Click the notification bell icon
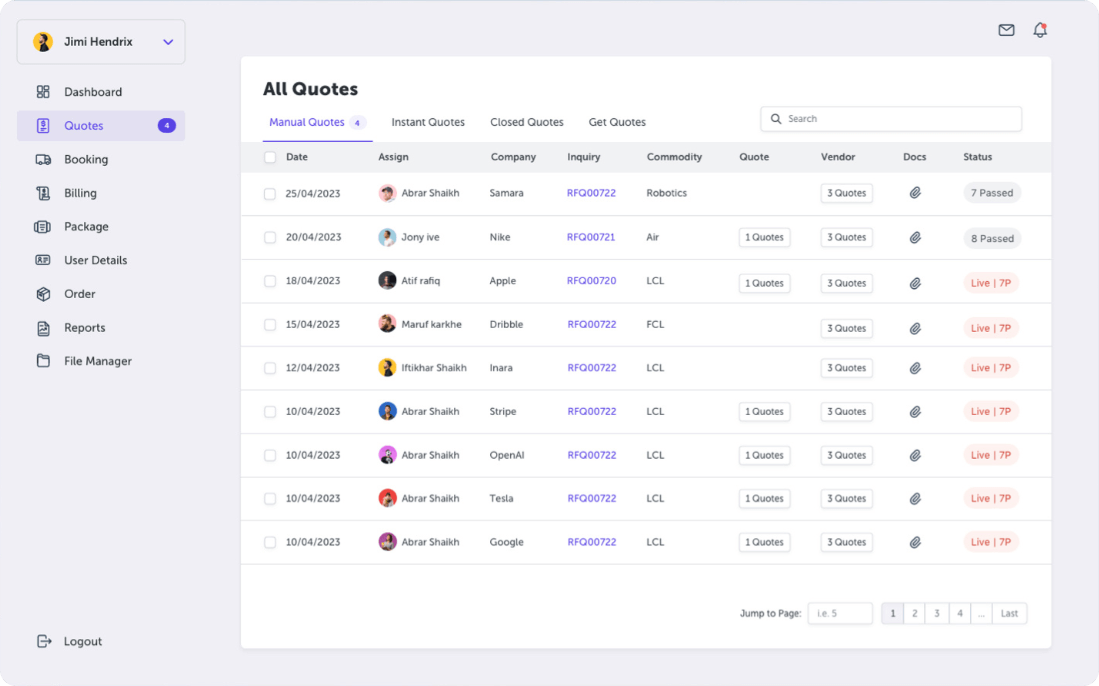 pos(1040,30)
